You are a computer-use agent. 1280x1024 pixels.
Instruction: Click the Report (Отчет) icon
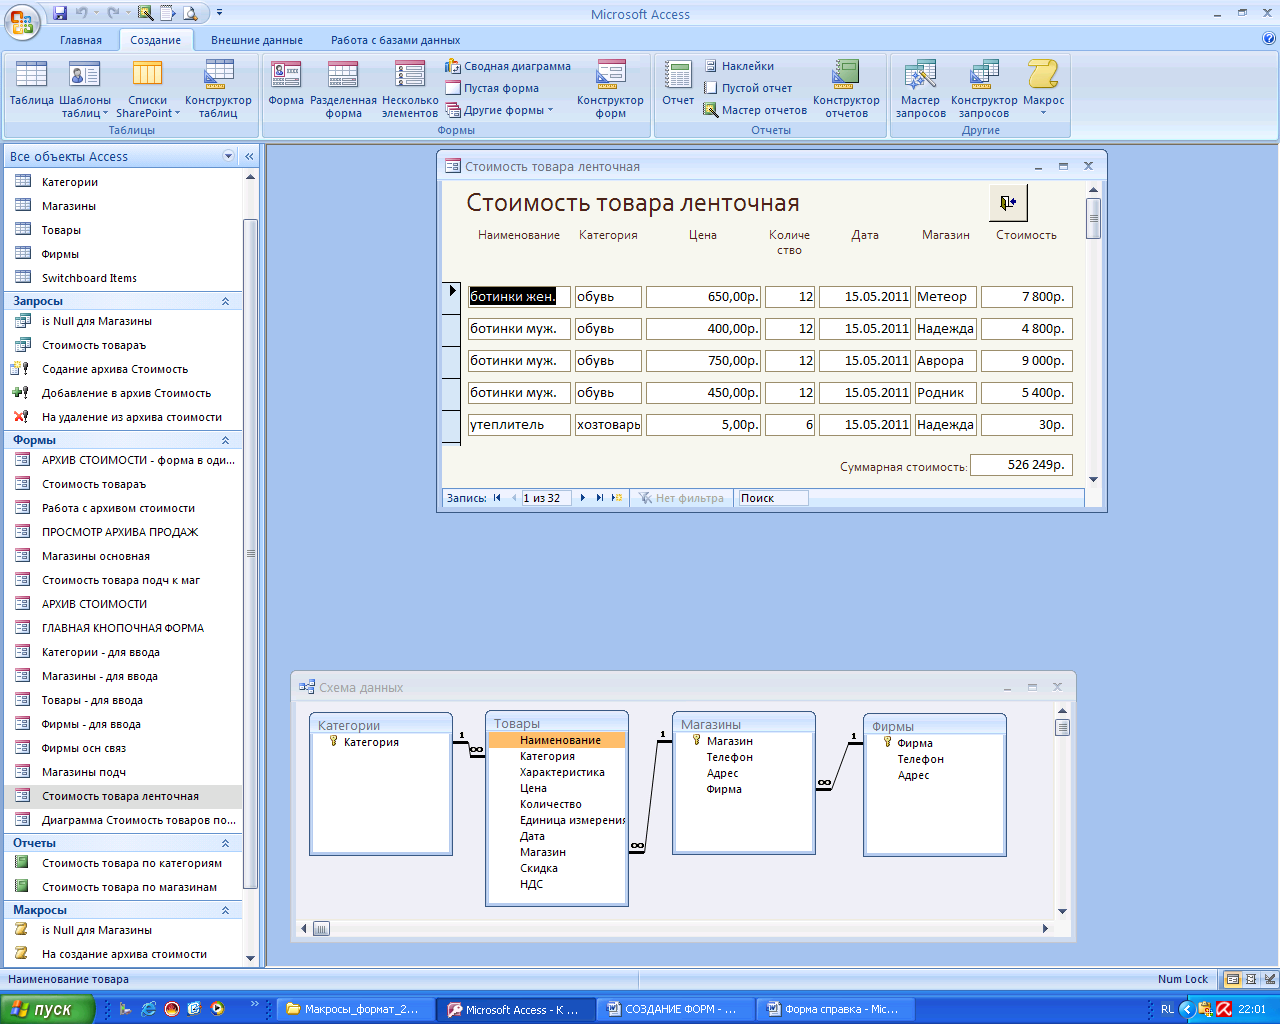678,84
